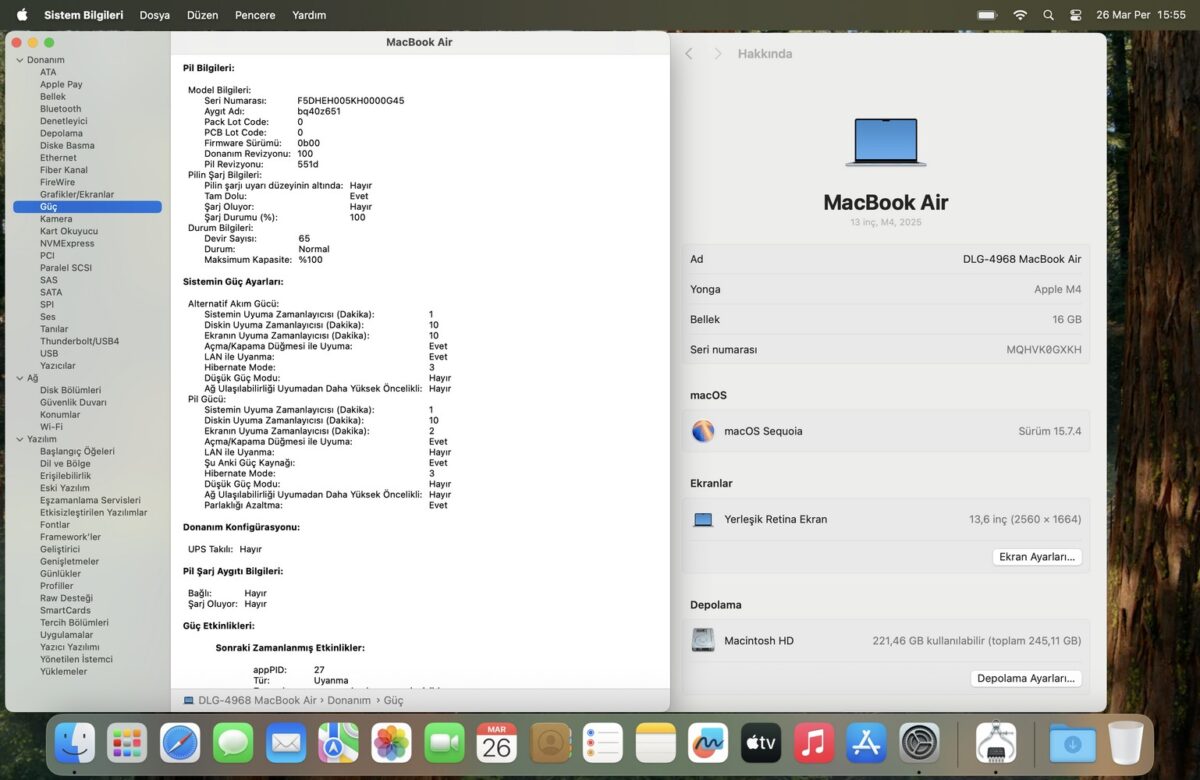Select Bellek in the sidebar
The height and width of the screenshot is (780, 1200).
(53, 97)
